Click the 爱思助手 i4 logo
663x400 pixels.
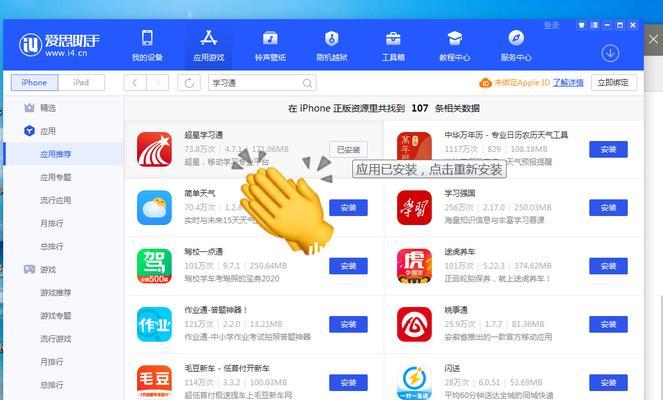click(x=59, y=44)
